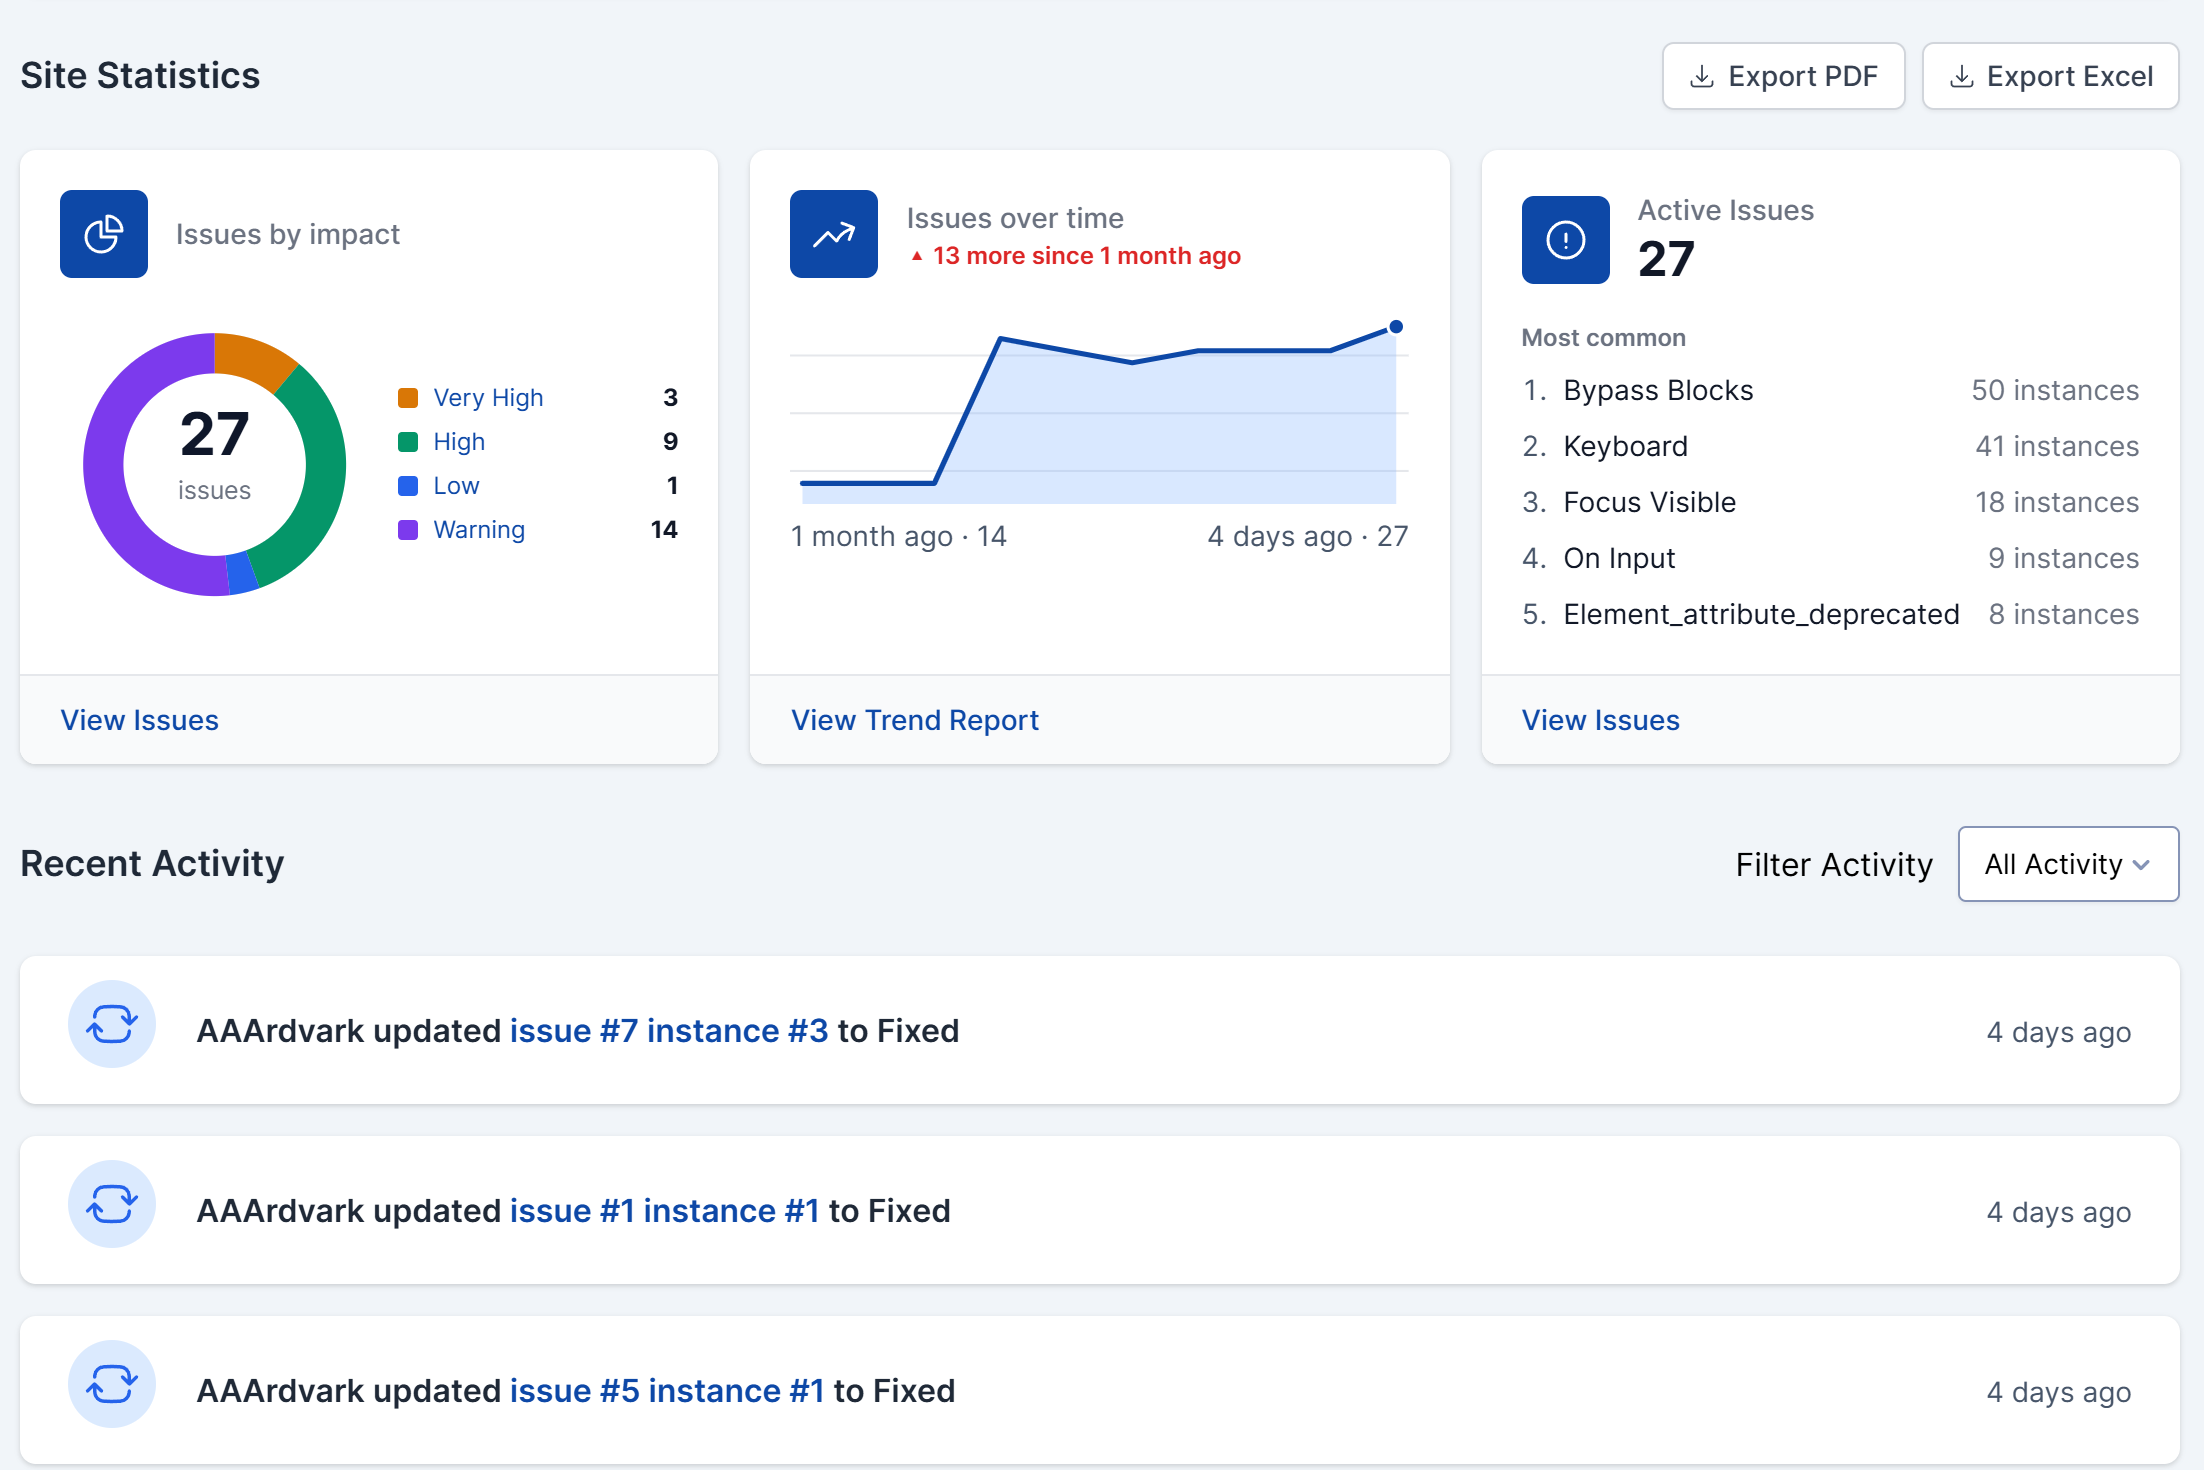Click the purple Warning legend swatch
Viewport: 2204px width, 1470px height.
tap(408, 530)
